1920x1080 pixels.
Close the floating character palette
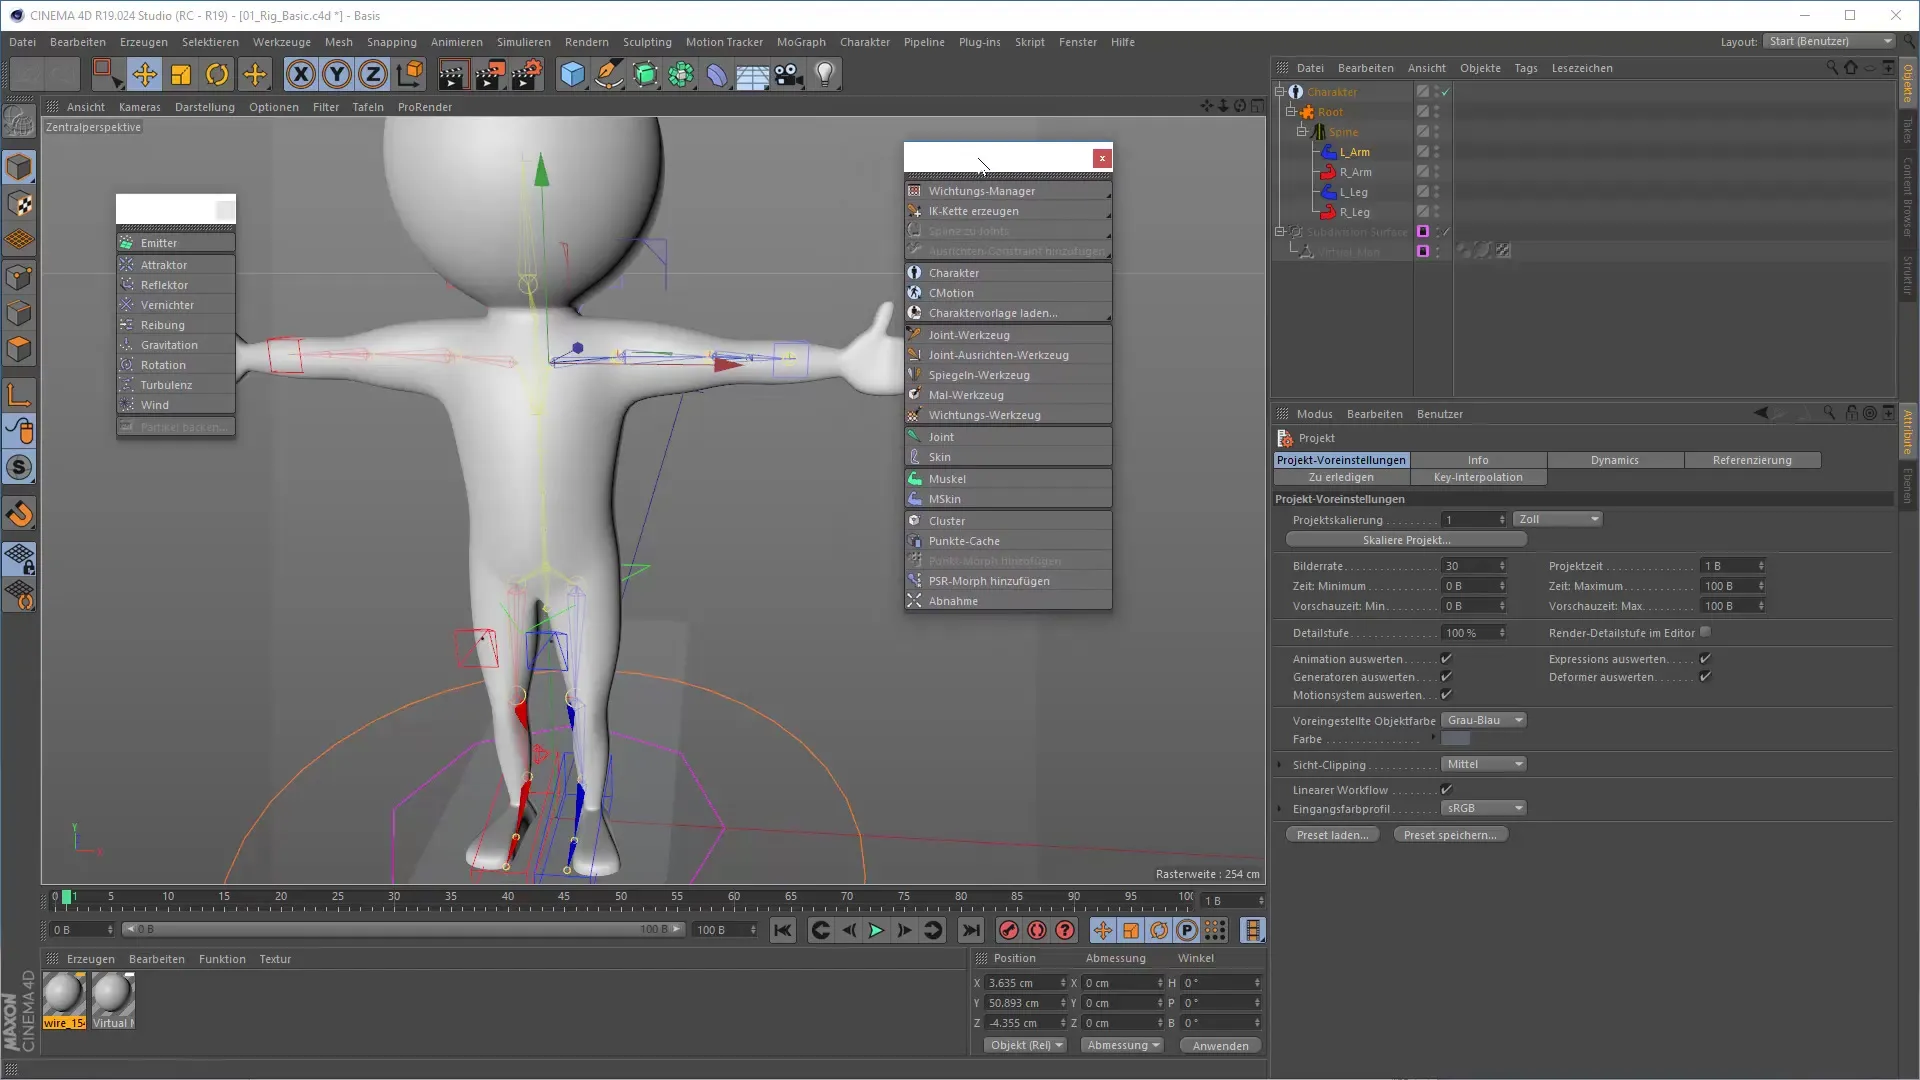point(1102,158)
